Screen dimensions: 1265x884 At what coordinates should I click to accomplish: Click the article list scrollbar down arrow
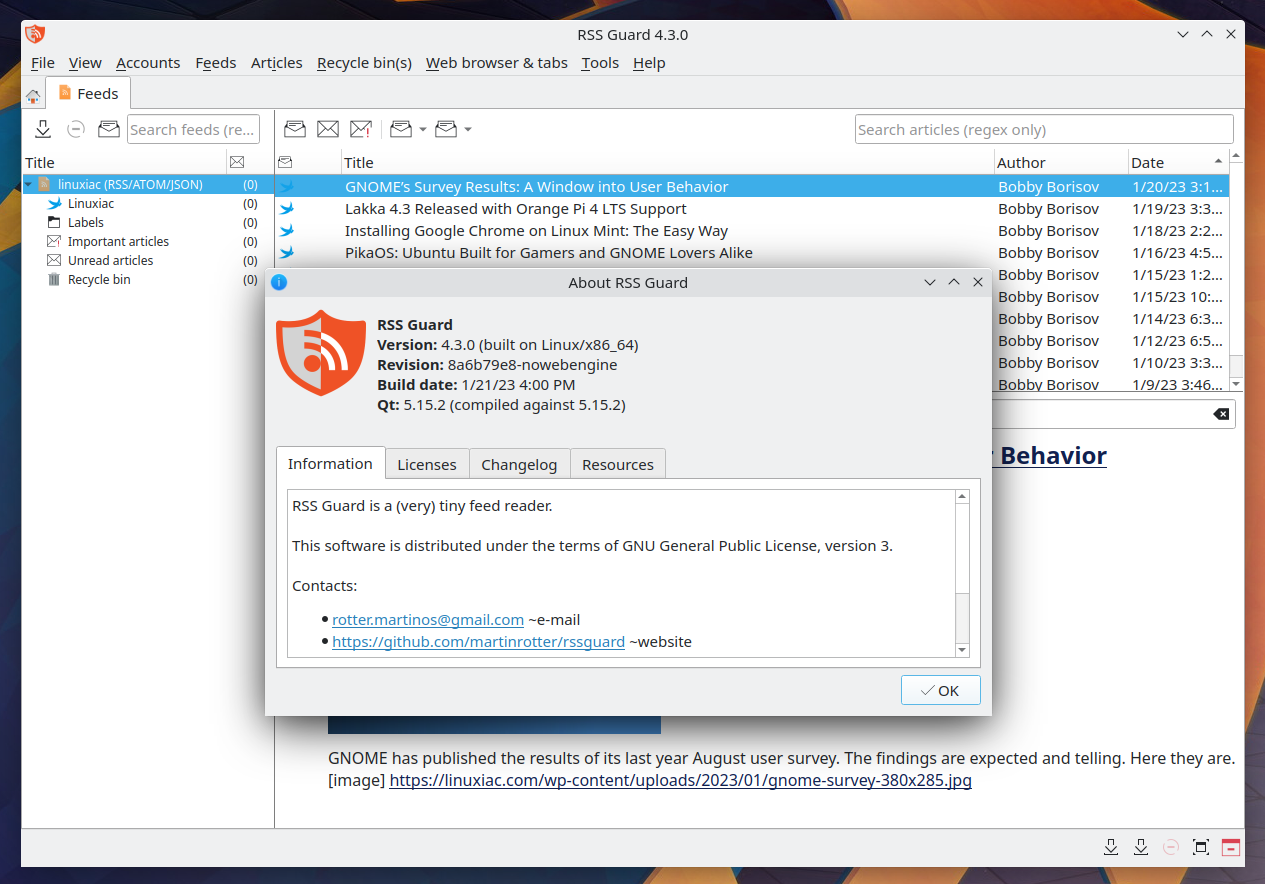[1236, 384]
